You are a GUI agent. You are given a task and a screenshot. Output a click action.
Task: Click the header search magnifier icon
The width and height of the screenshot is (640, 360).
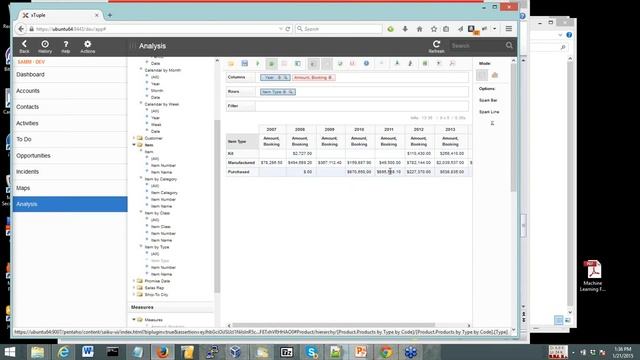(509, 46)
